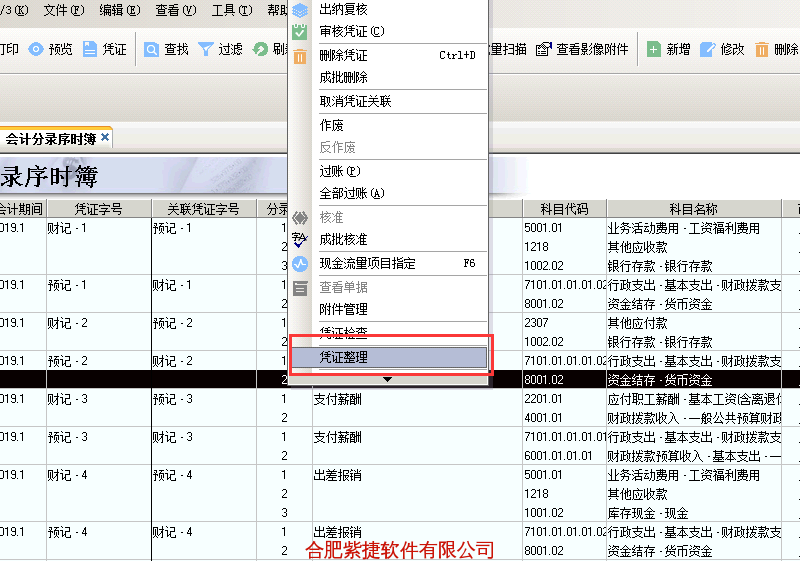This screenshot has width=800, height=561.
Task: Click 全部过账(A) in the menu
Action: point(351,194)
